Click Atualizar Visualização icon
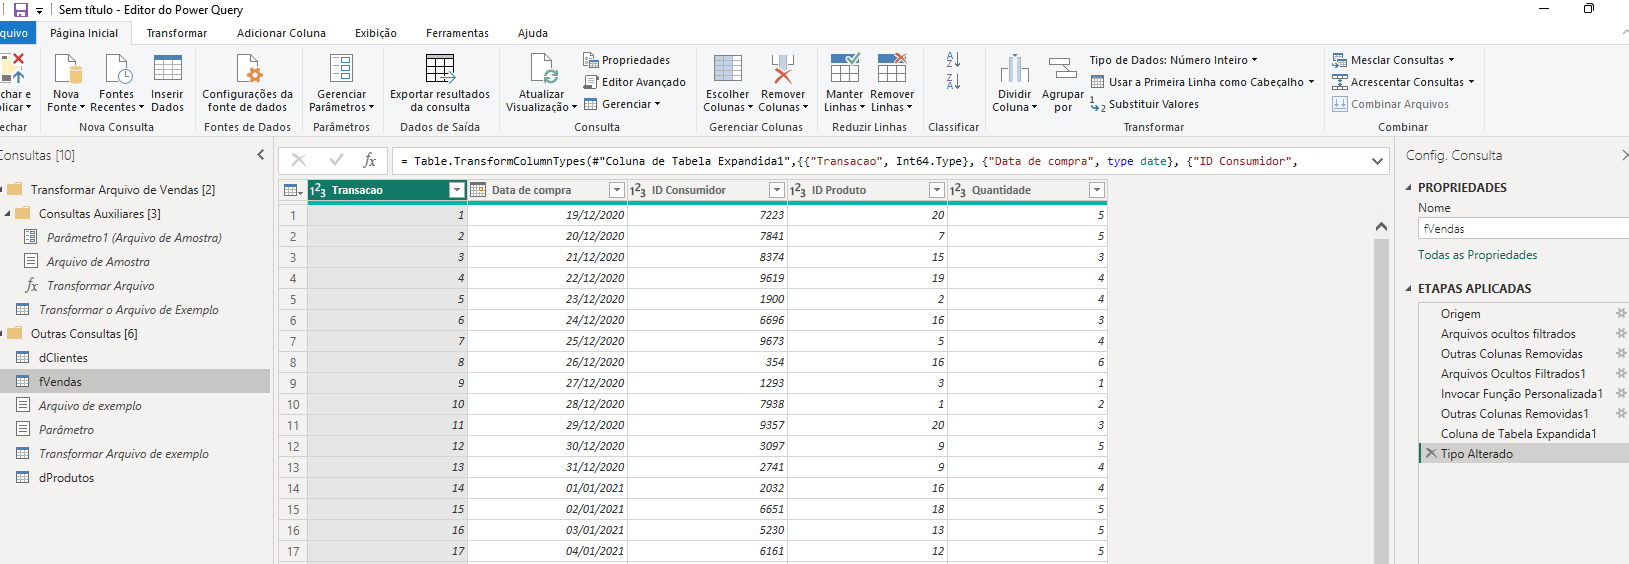Image resolution: width=1629 pixels, height=564 pixels. pyautogui.click(x=542, y=70)
